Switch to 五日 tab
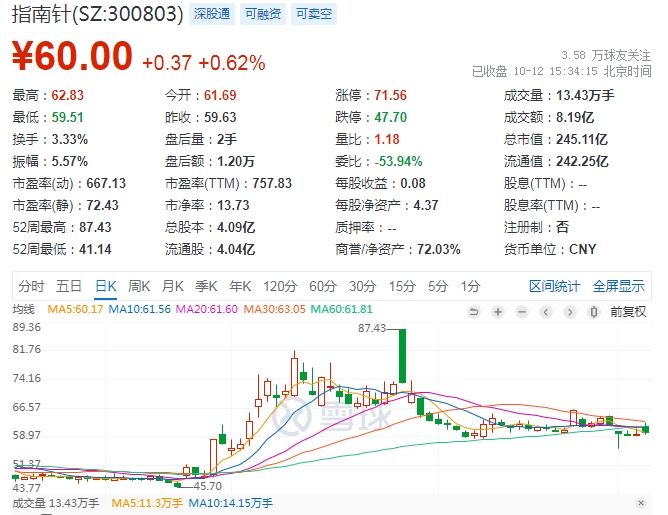The width and height of the screenshot is (668, 515). 69,286
